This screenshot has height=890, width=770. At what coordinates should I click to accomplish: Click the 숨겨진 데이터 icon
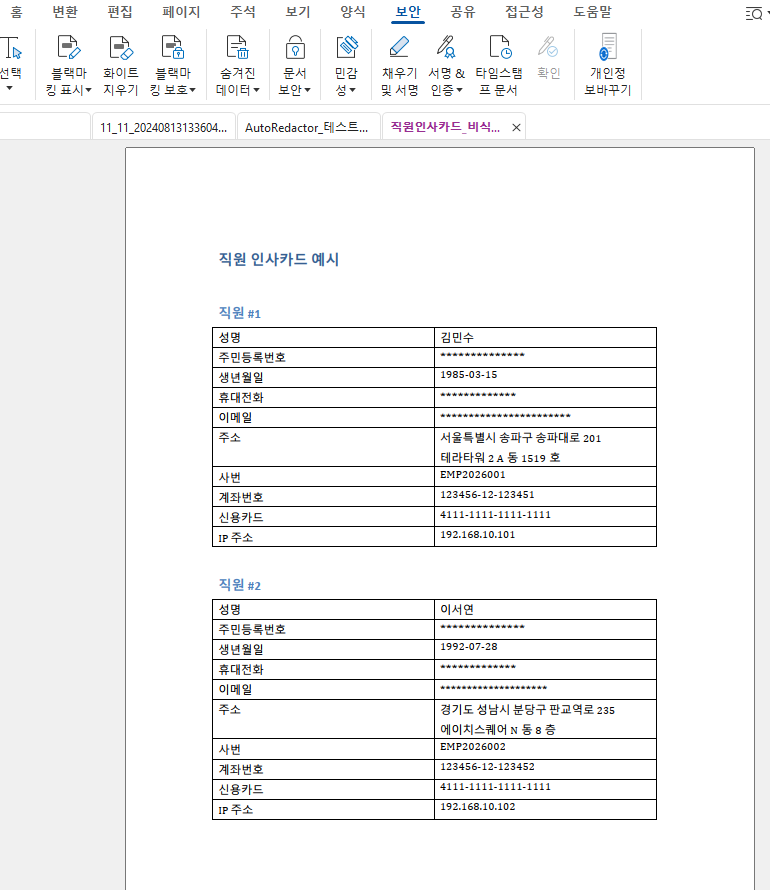tap(237, 47)
